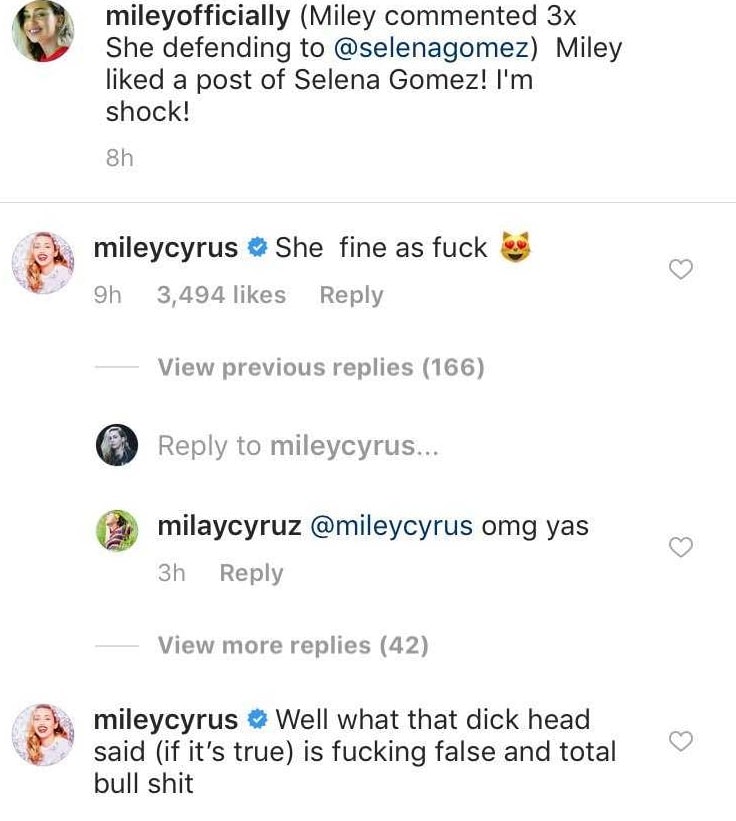Tap mileycyrus avatar beside "Well what that" comment

click(42, 735)
